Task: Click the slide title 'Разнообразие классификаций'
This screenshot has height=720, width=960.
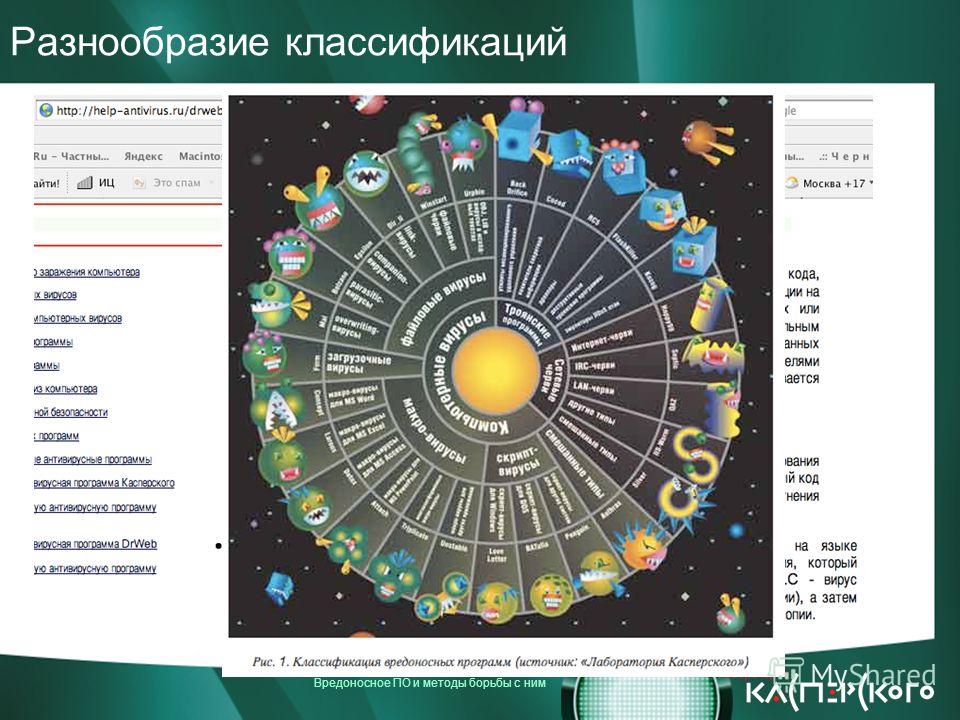Action: (288, 42)
